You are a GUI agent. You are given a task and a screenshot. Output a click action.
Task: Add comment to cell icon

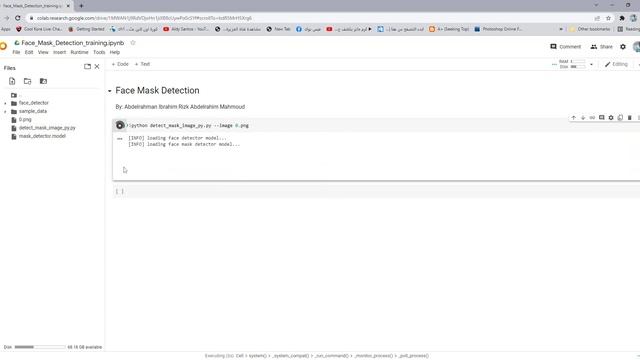[x=602, y=118]
